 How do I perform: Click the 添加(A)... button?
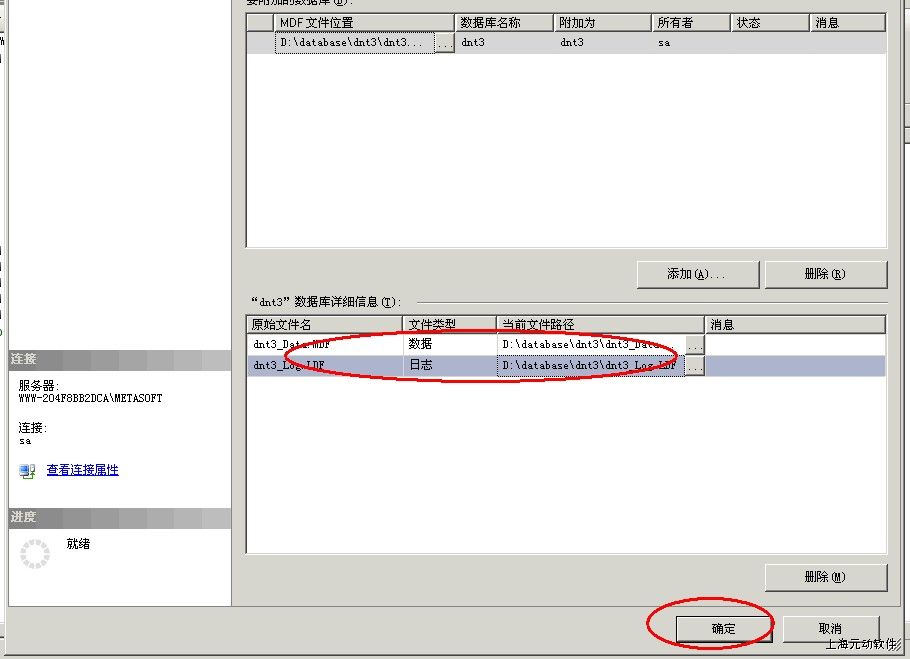click(697, 274)
